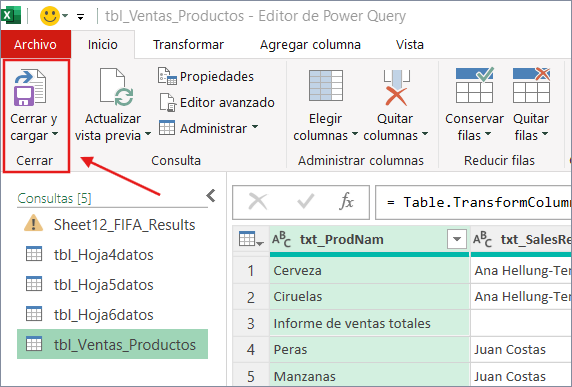572x387 pixels.
Task: Click the Propiedades icon
Action: click(167, 76)
